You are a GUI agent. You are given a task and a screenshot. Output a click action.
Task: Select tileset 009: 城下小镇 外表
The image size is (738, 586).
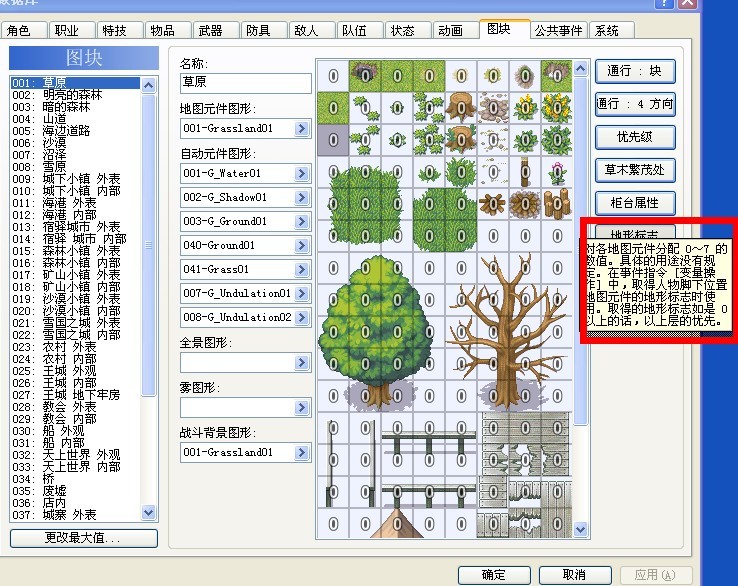pyautogui.click(x=75, y=179)
